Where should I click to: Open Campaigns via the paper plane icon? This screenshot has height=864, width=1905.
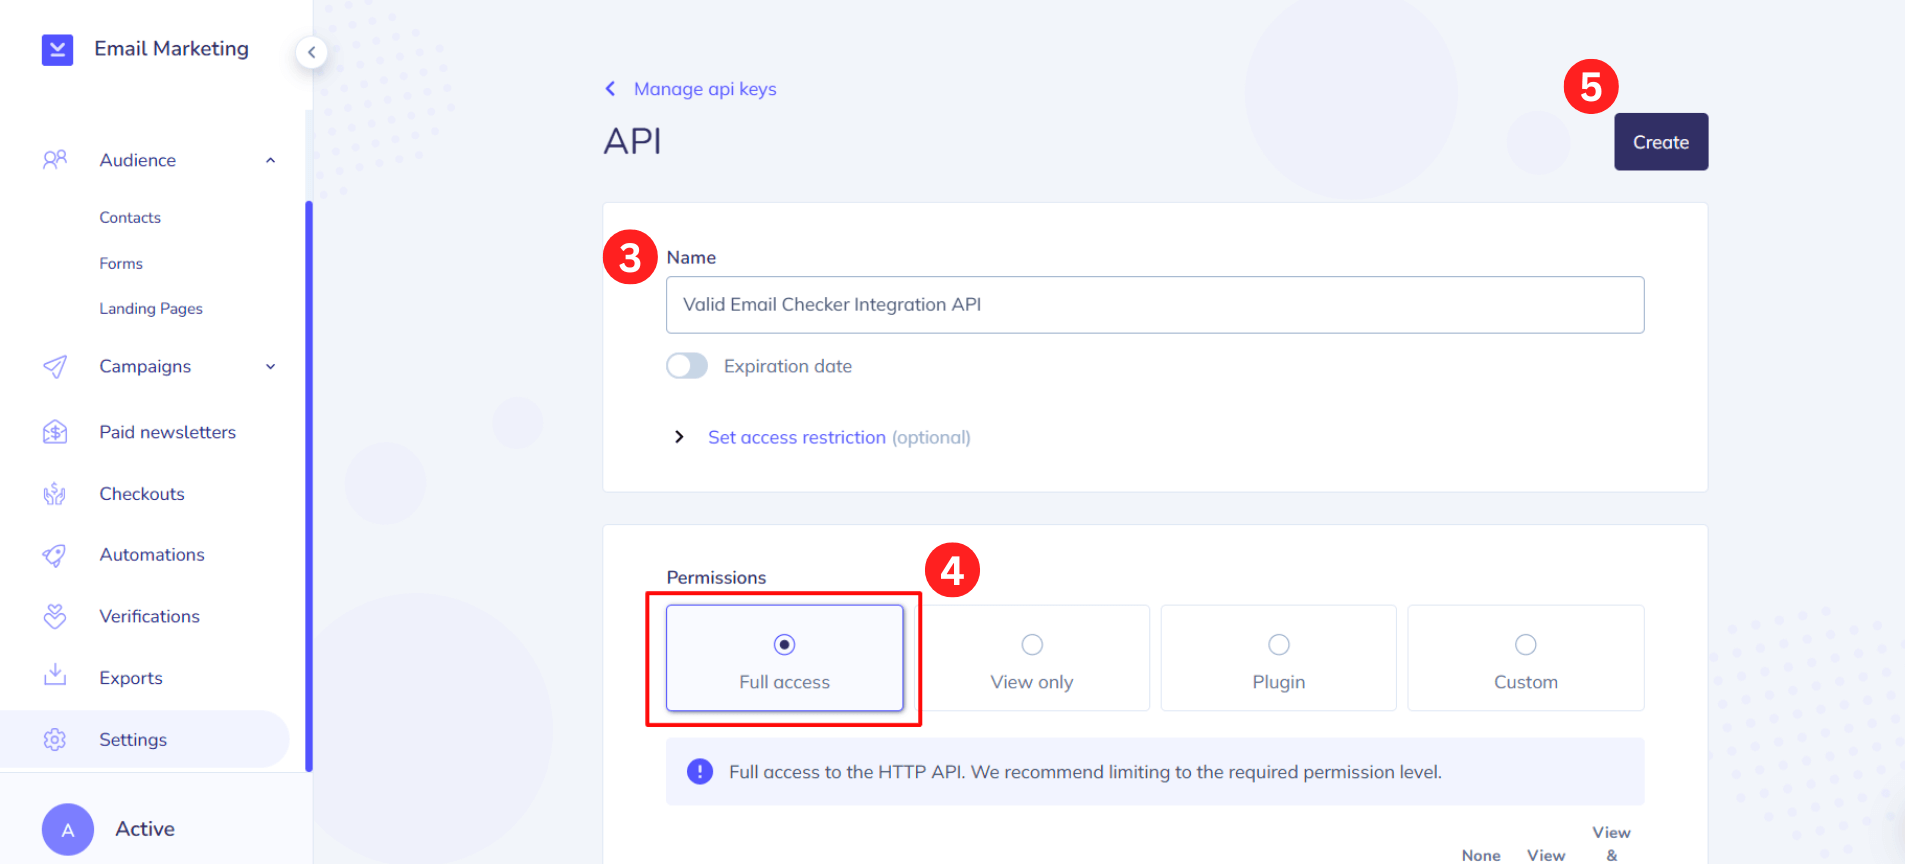pyautogui.click(x=55, y=367)
